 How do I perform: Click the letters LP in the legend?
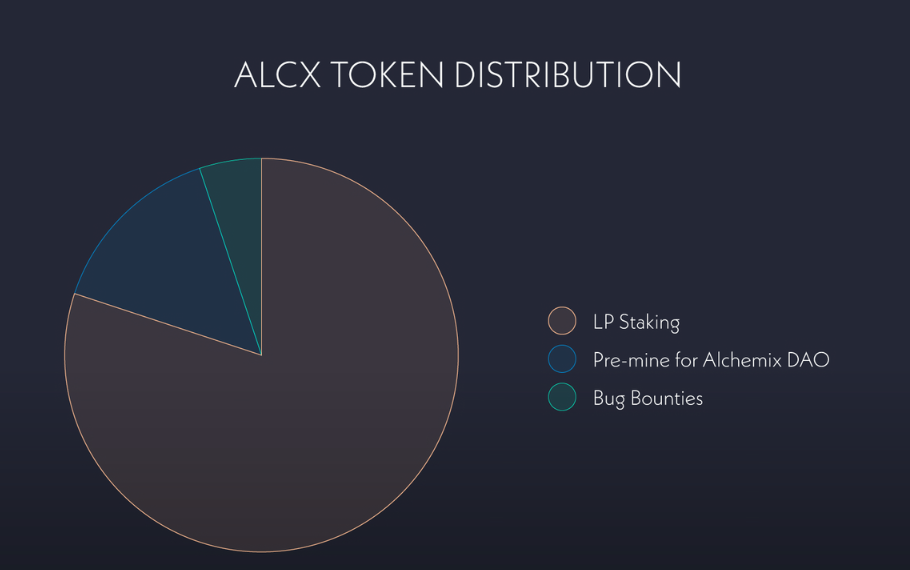tap(603, 322)
